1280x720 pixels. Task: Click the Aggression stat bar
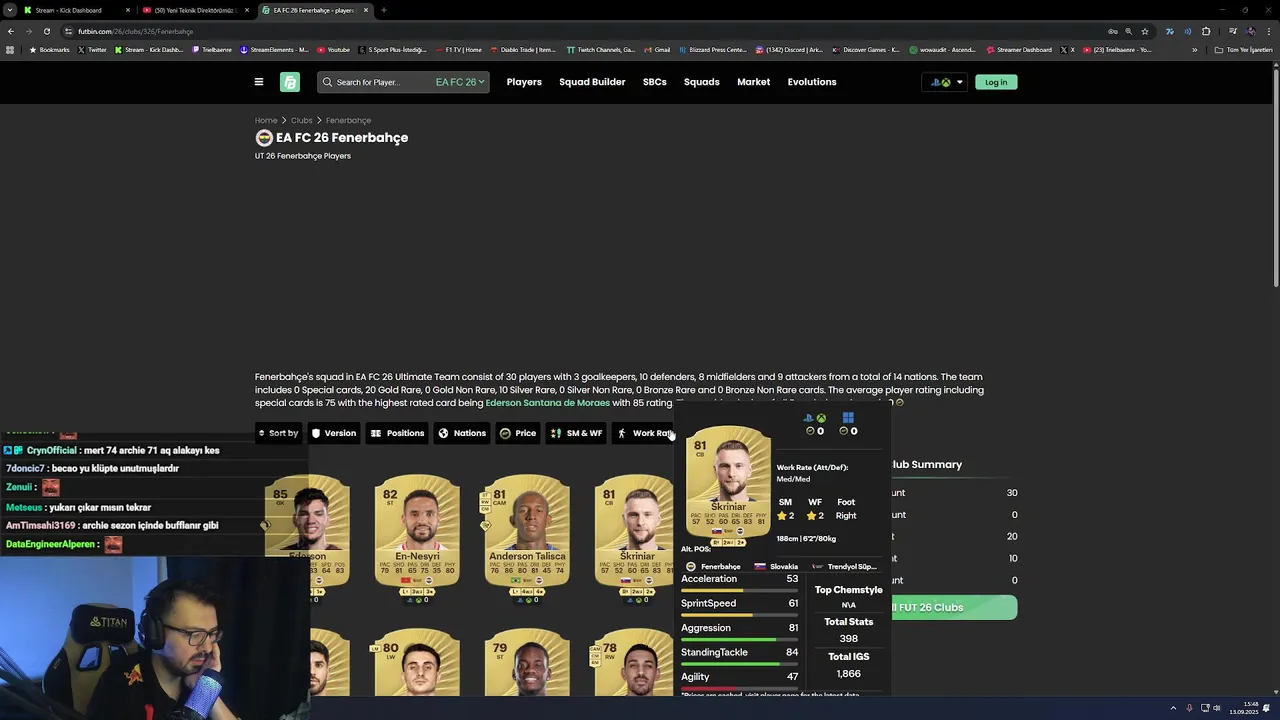point(739,640)
